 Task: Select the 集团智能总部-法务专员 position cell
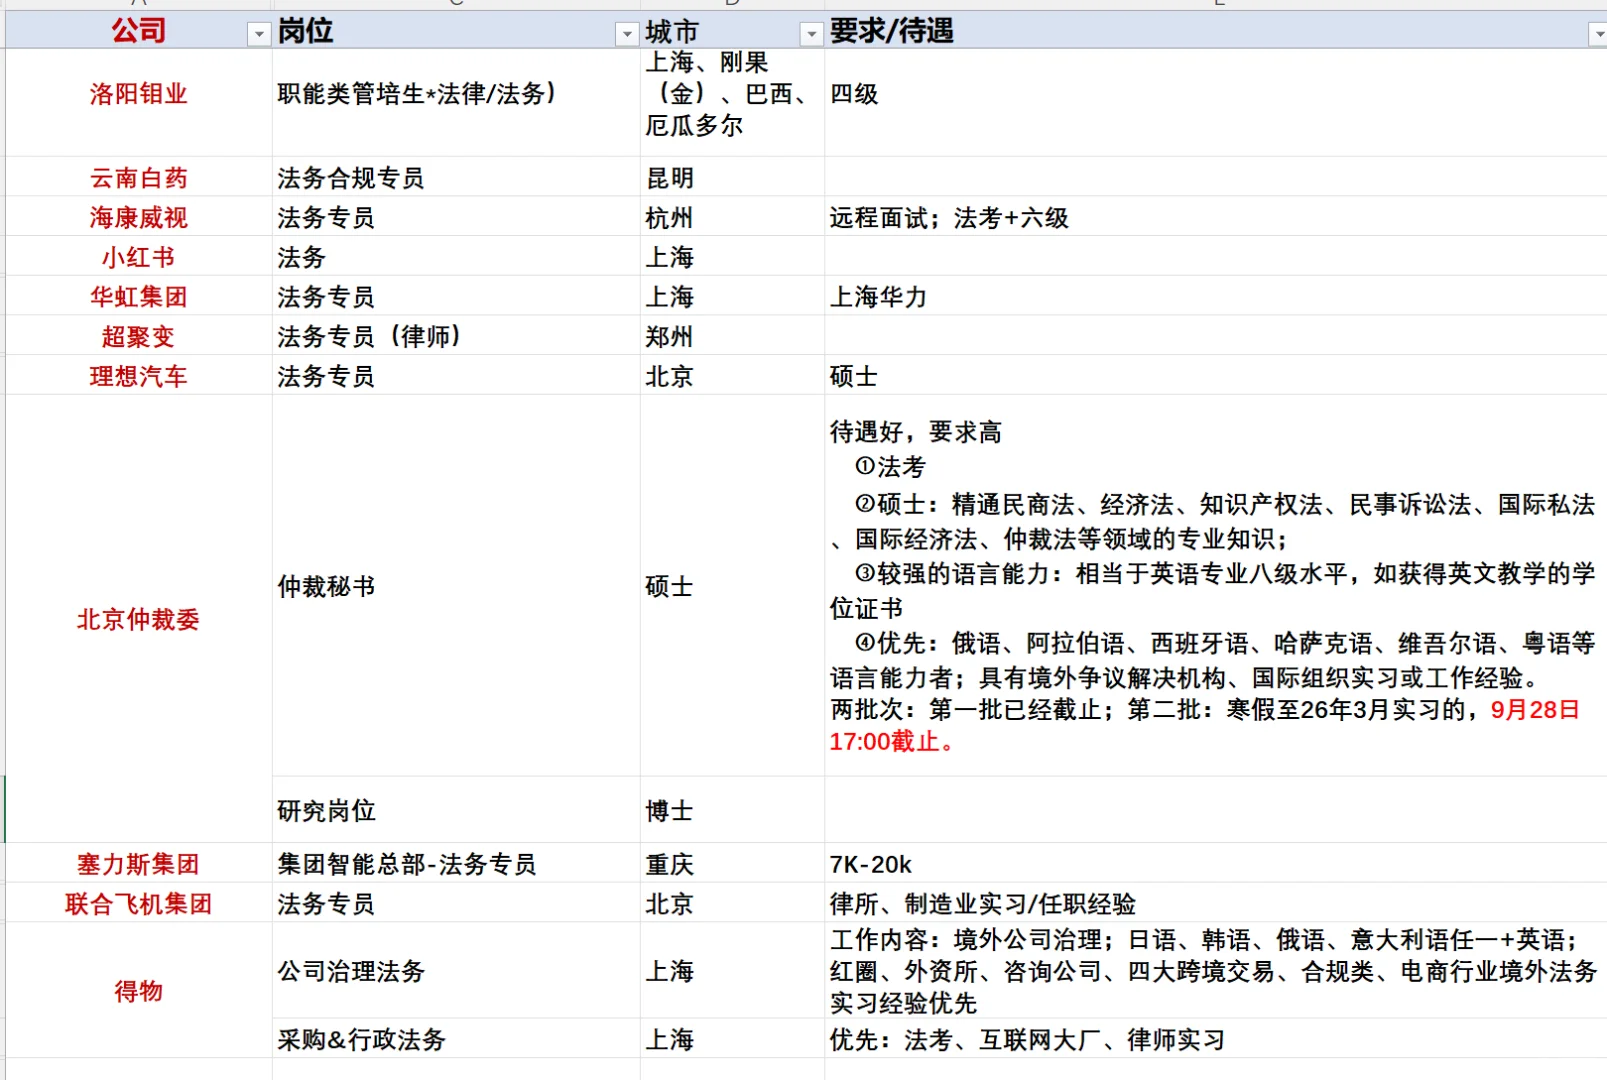456,863
